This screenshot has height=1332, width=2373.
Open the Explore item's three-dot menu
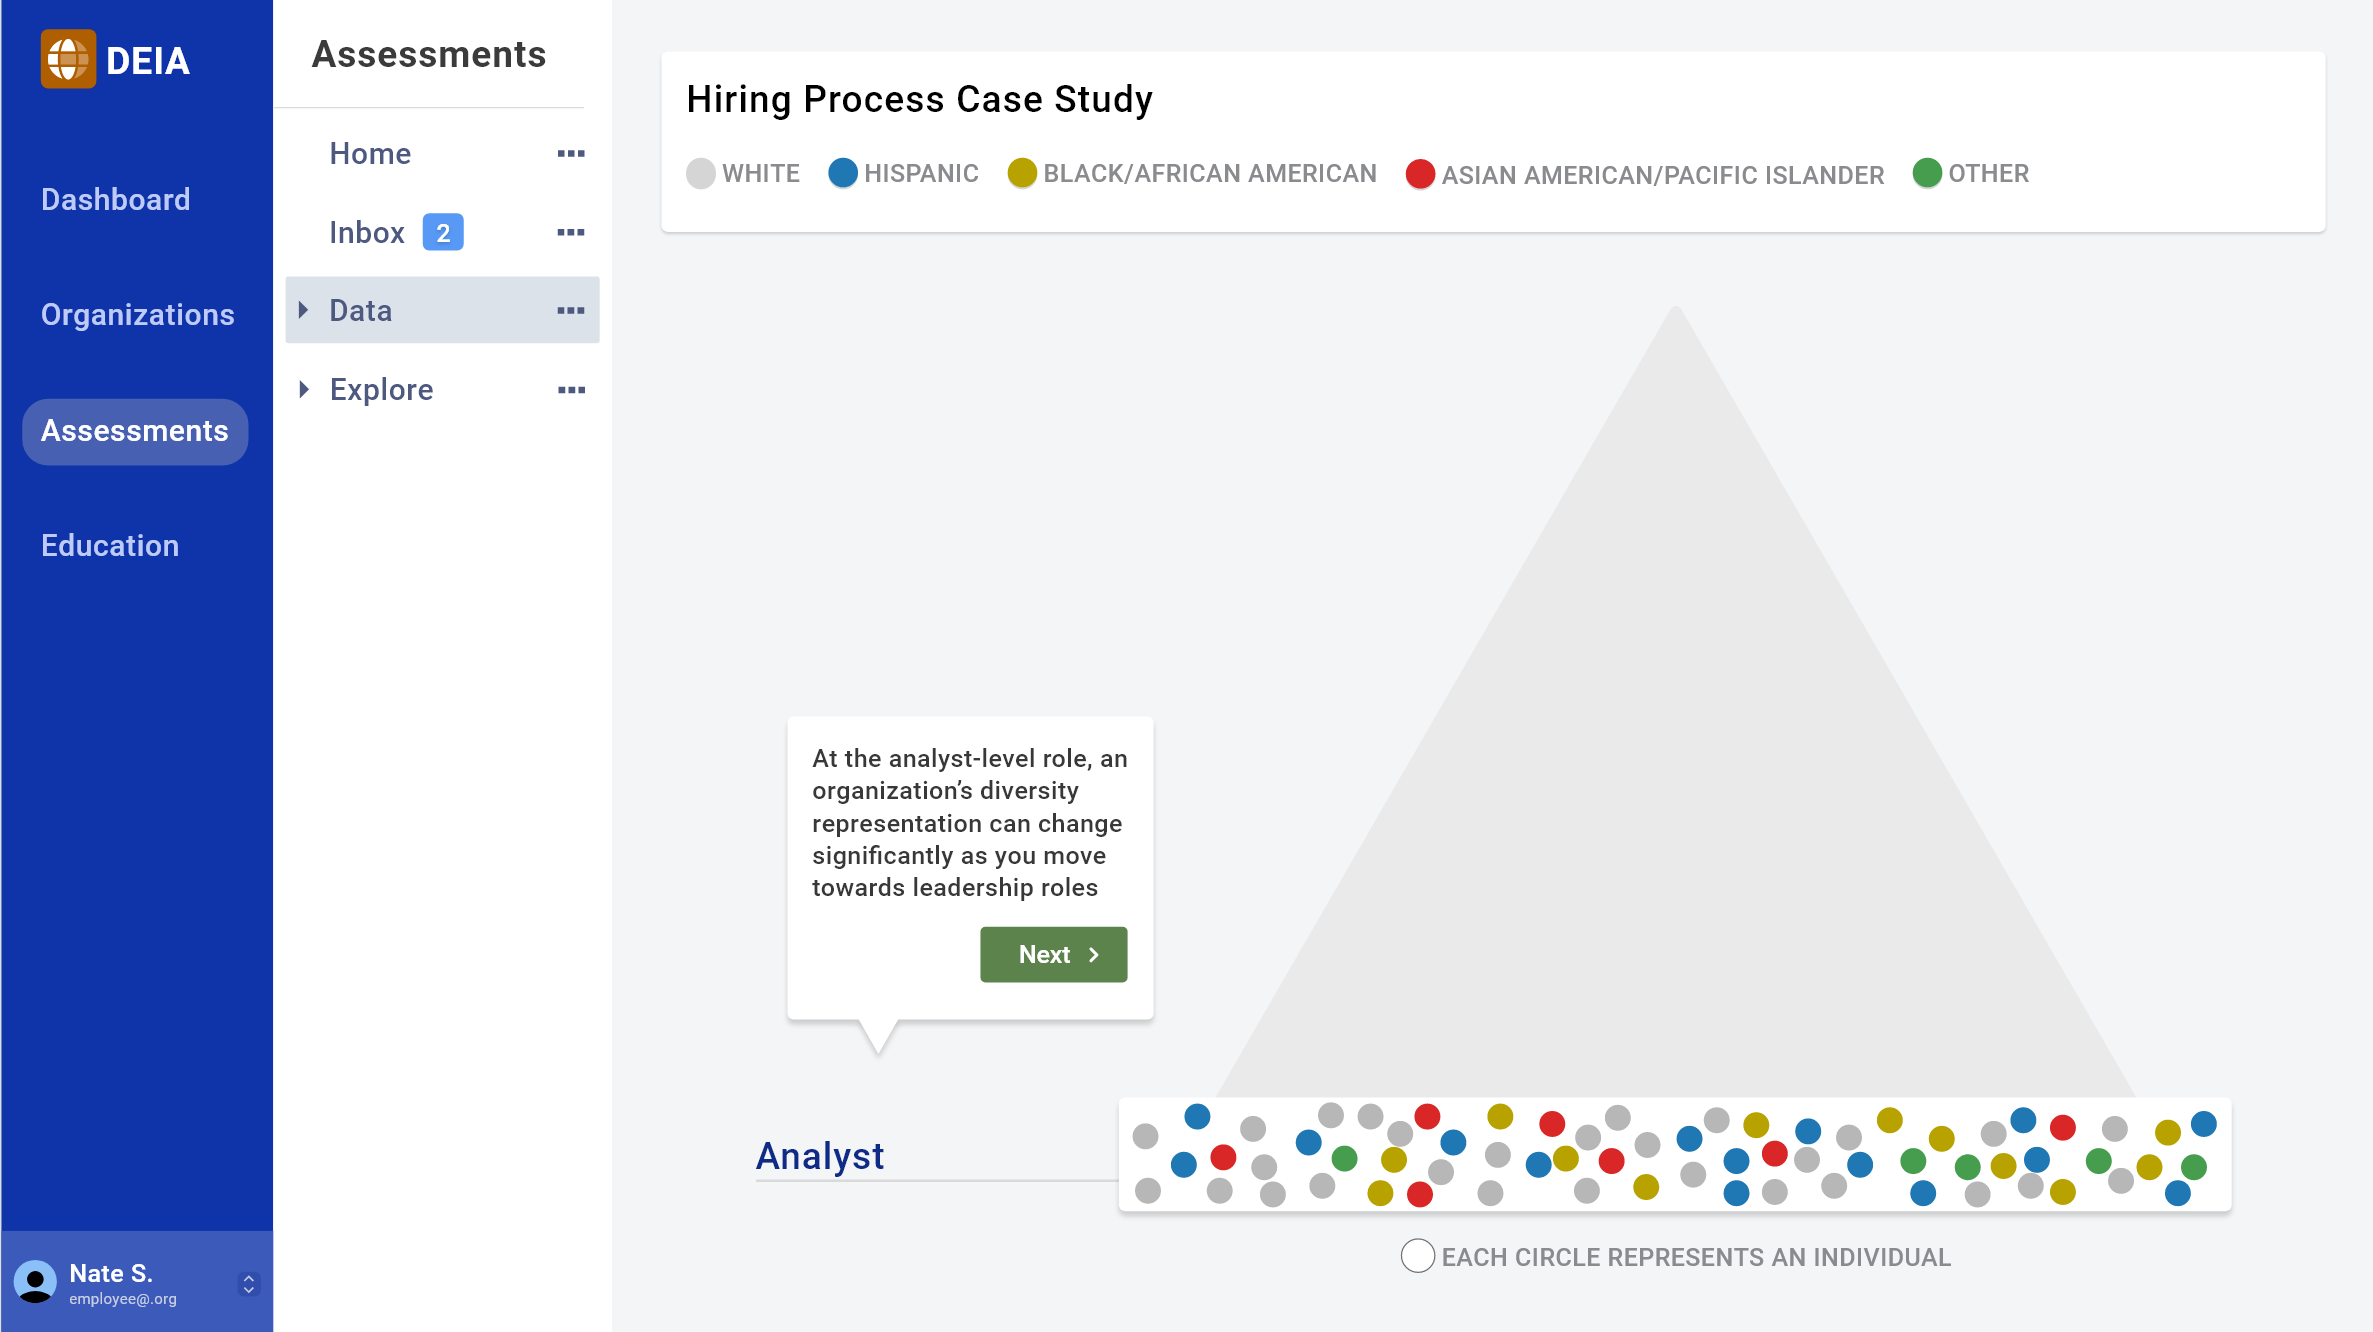point(570,390)
